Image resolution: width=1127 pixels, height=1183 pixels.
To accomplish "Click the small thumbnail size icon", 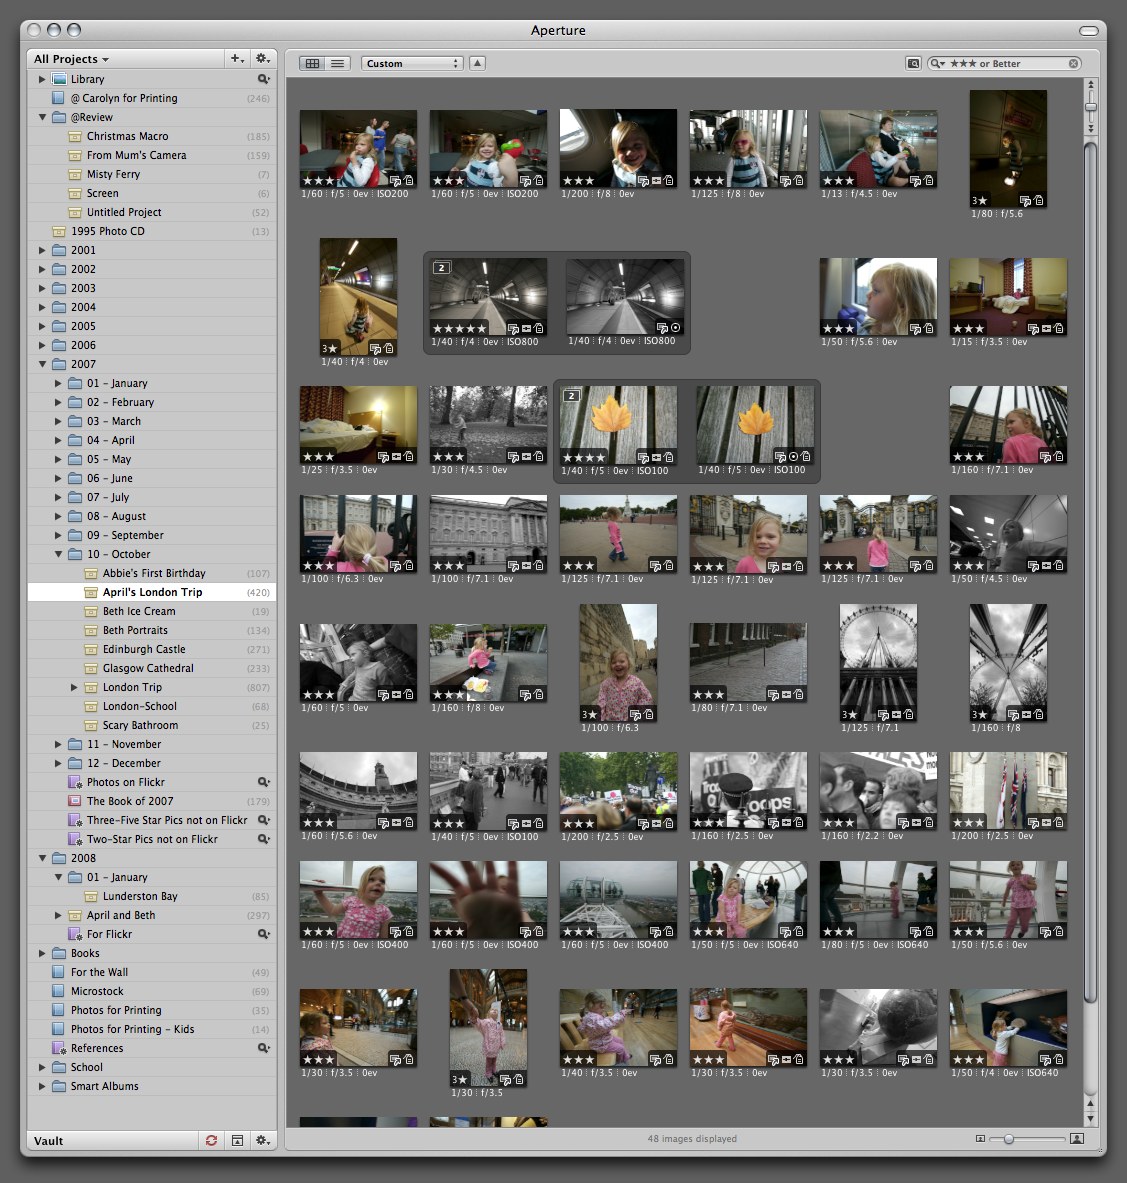I will (x=980, y=1139).
